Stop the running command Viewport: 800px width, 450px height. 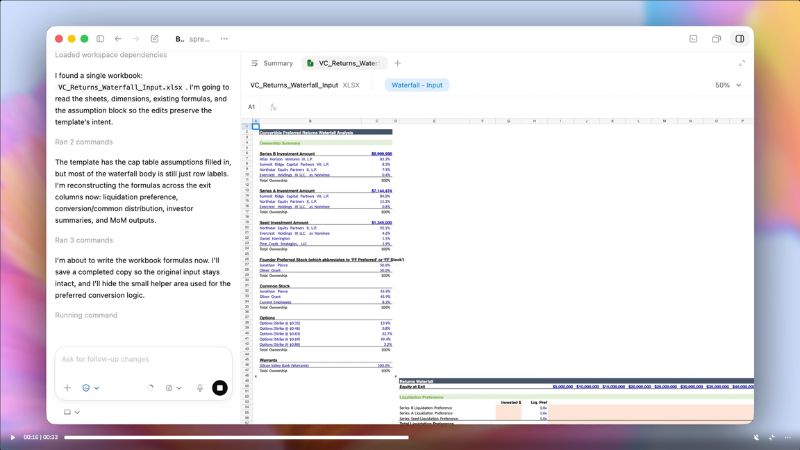pyautogui.click(x=220, y=387)
